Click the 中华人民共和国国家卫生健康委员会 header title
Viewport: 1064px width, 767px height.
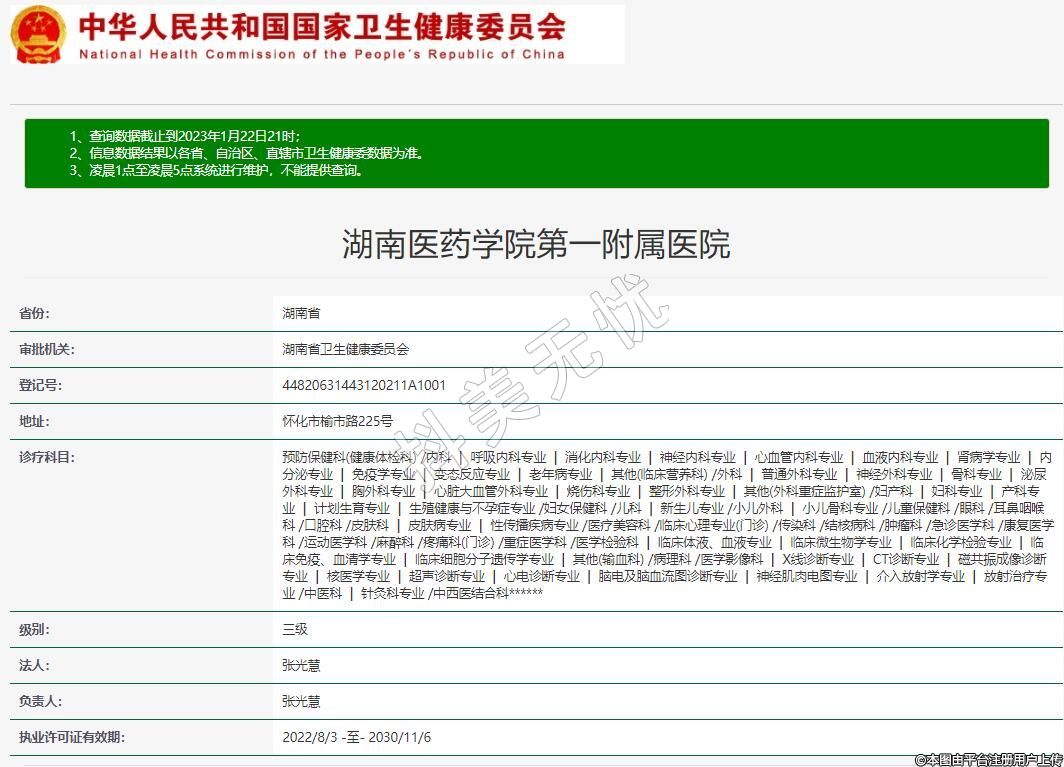[x=321, y=25]
